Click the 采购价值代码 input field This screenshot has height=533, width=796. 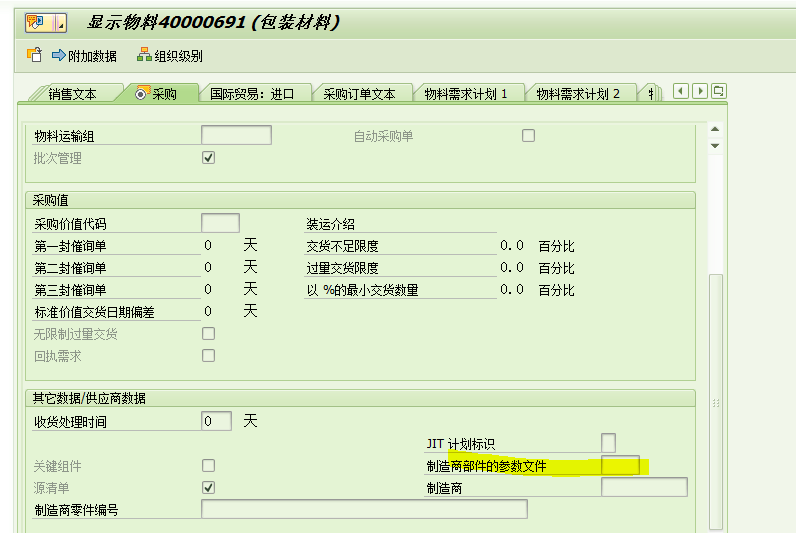tap(220, 223)
